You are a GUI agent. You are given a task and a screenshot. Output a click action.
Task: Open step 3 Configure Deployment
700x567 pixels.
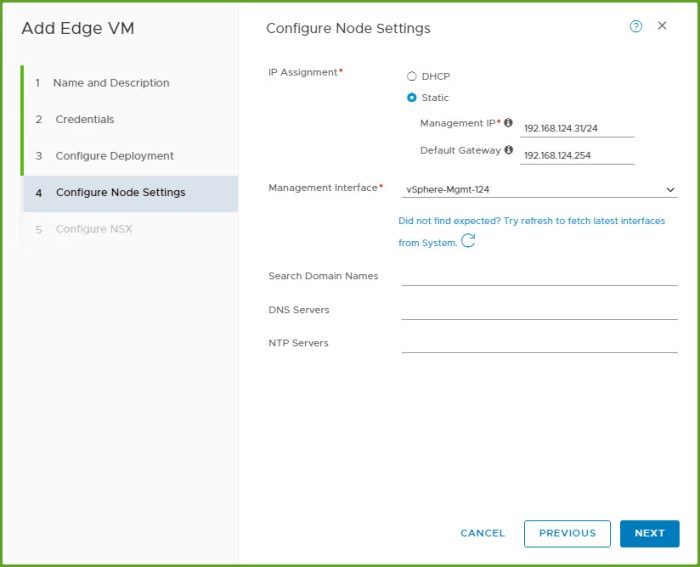click(x=114, y=156)
